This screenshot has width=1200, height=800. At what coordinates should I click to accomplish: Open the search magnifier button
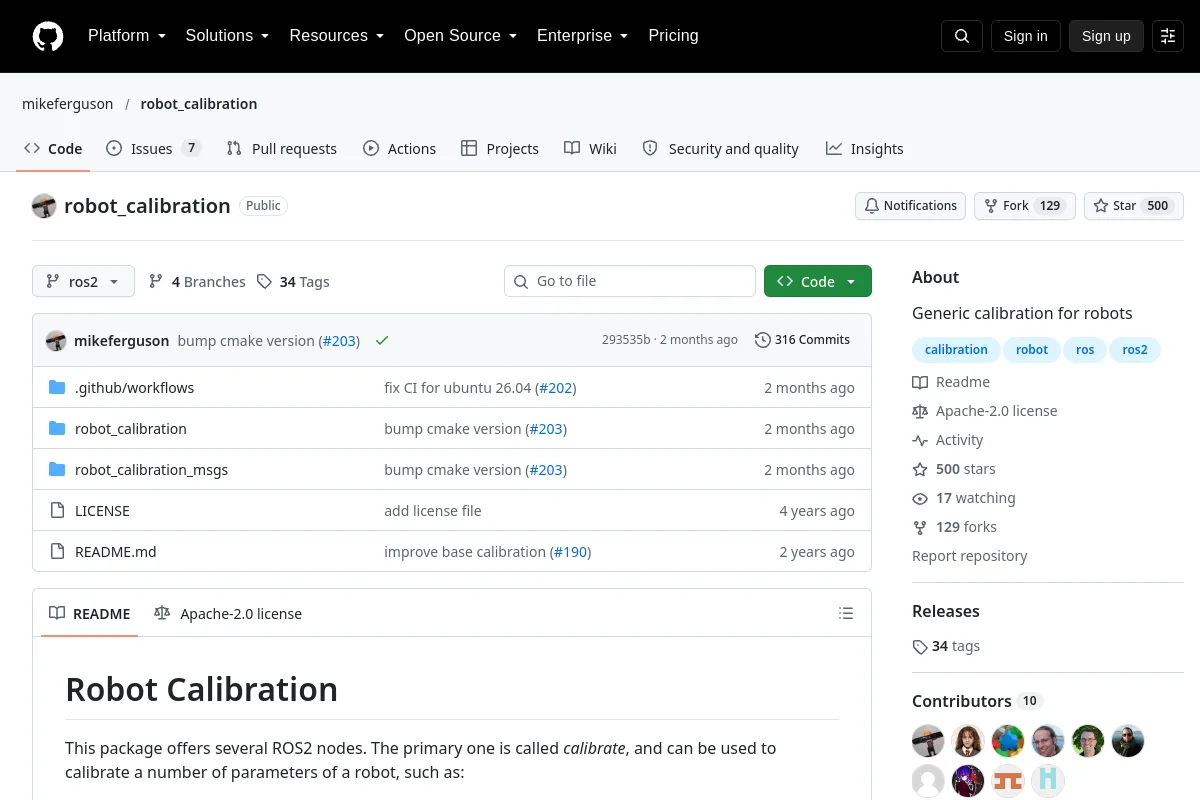(962, 36)
